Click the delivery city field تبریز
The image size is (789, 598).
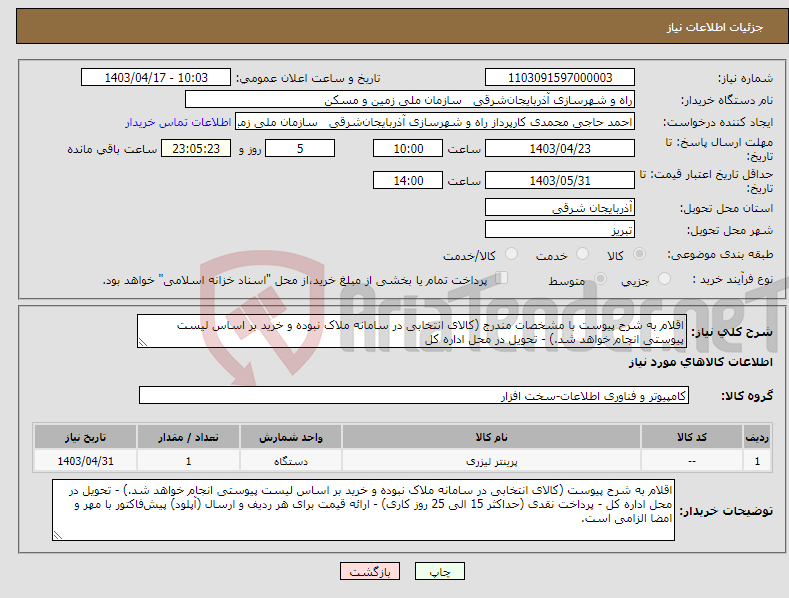[x=560, y=230]
